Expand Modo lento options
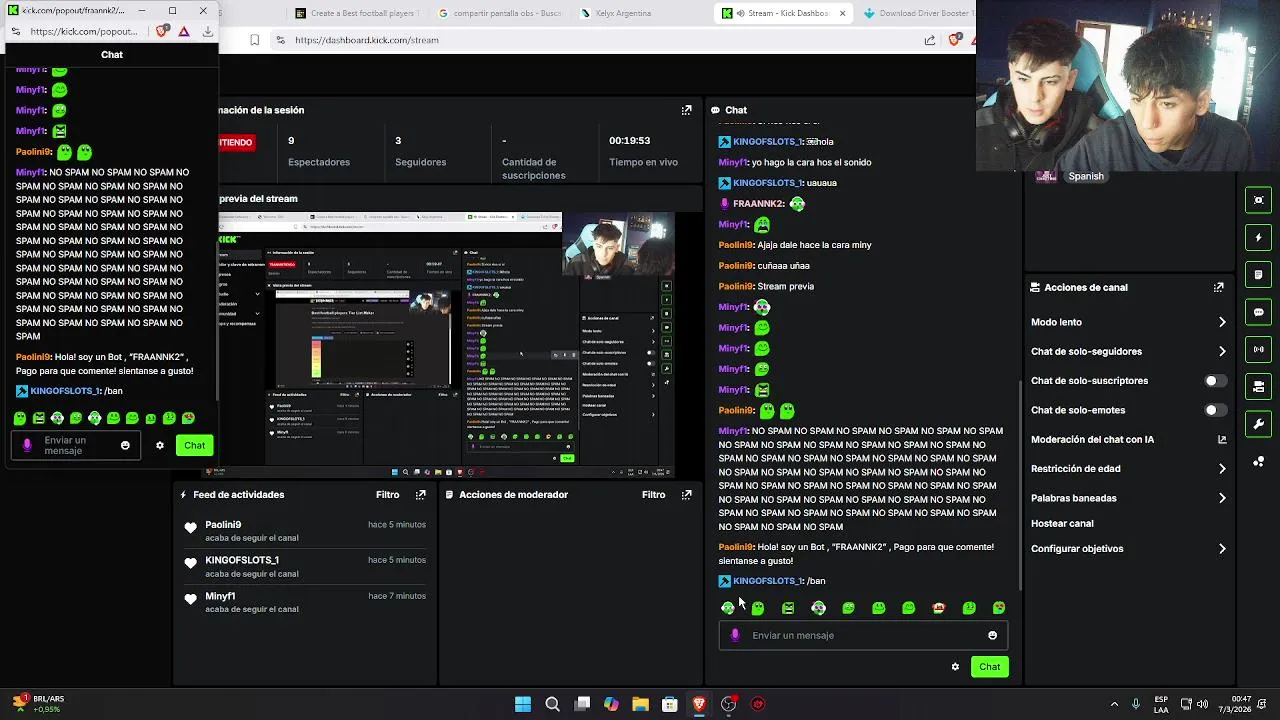 [1222, 322]
